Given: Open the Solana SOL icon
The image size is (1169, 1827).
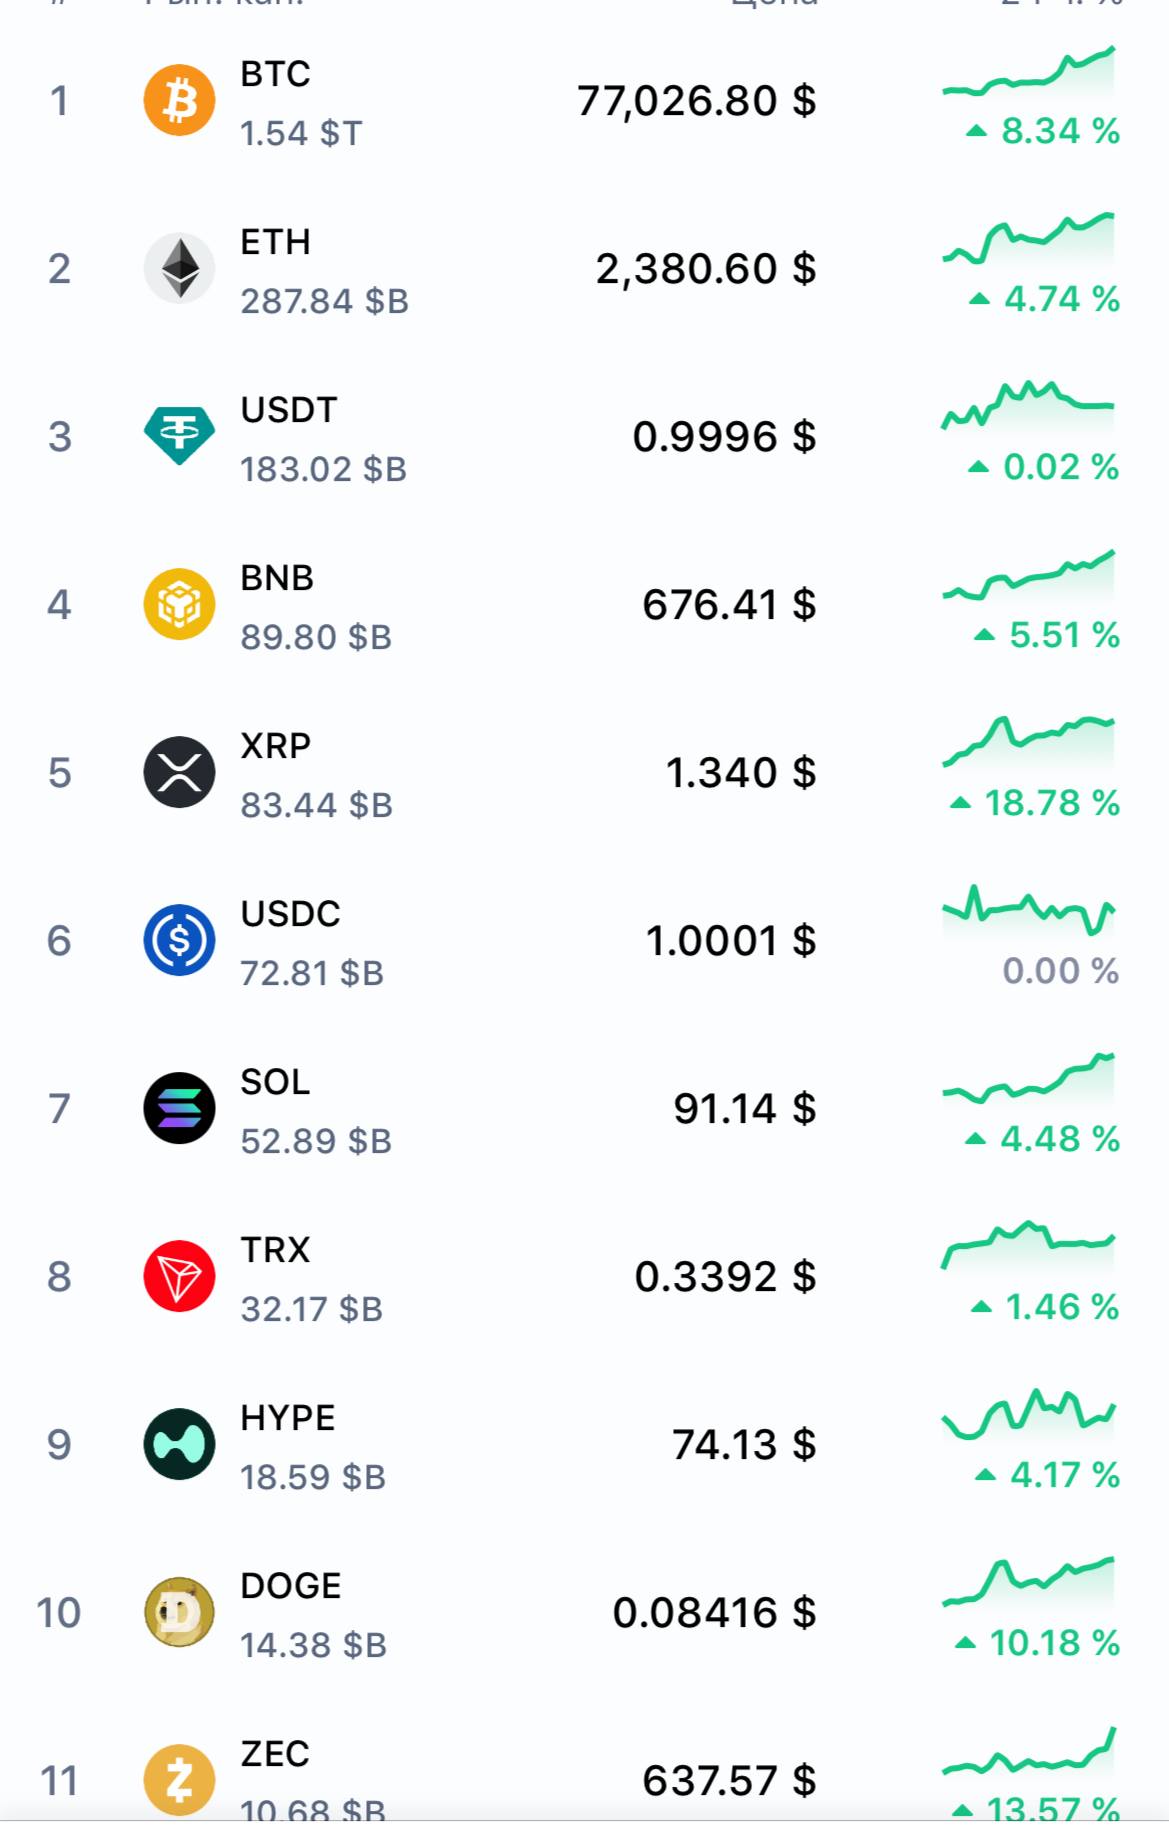Looking at the screenshot, I should (179, 1108).
